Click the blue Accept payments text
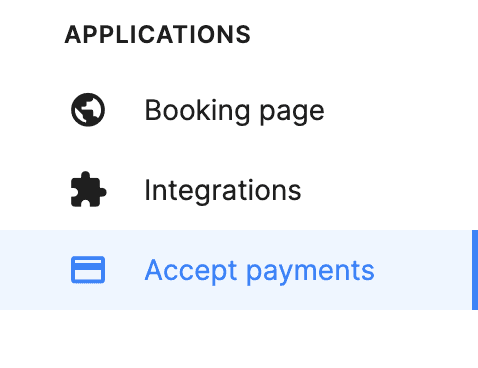Image resolution: width=478 pixels, height=368 pixels. (260, 271)
